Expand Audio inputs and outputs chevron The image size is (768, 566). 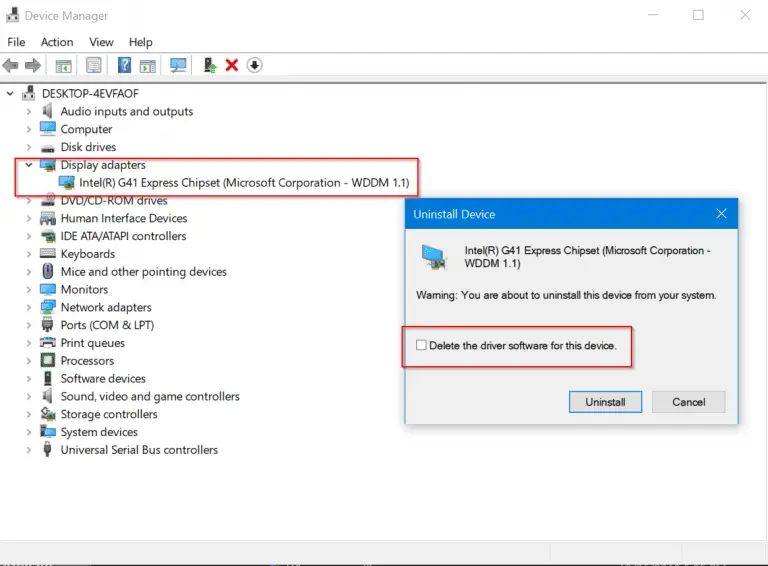(x=29, y=112)
